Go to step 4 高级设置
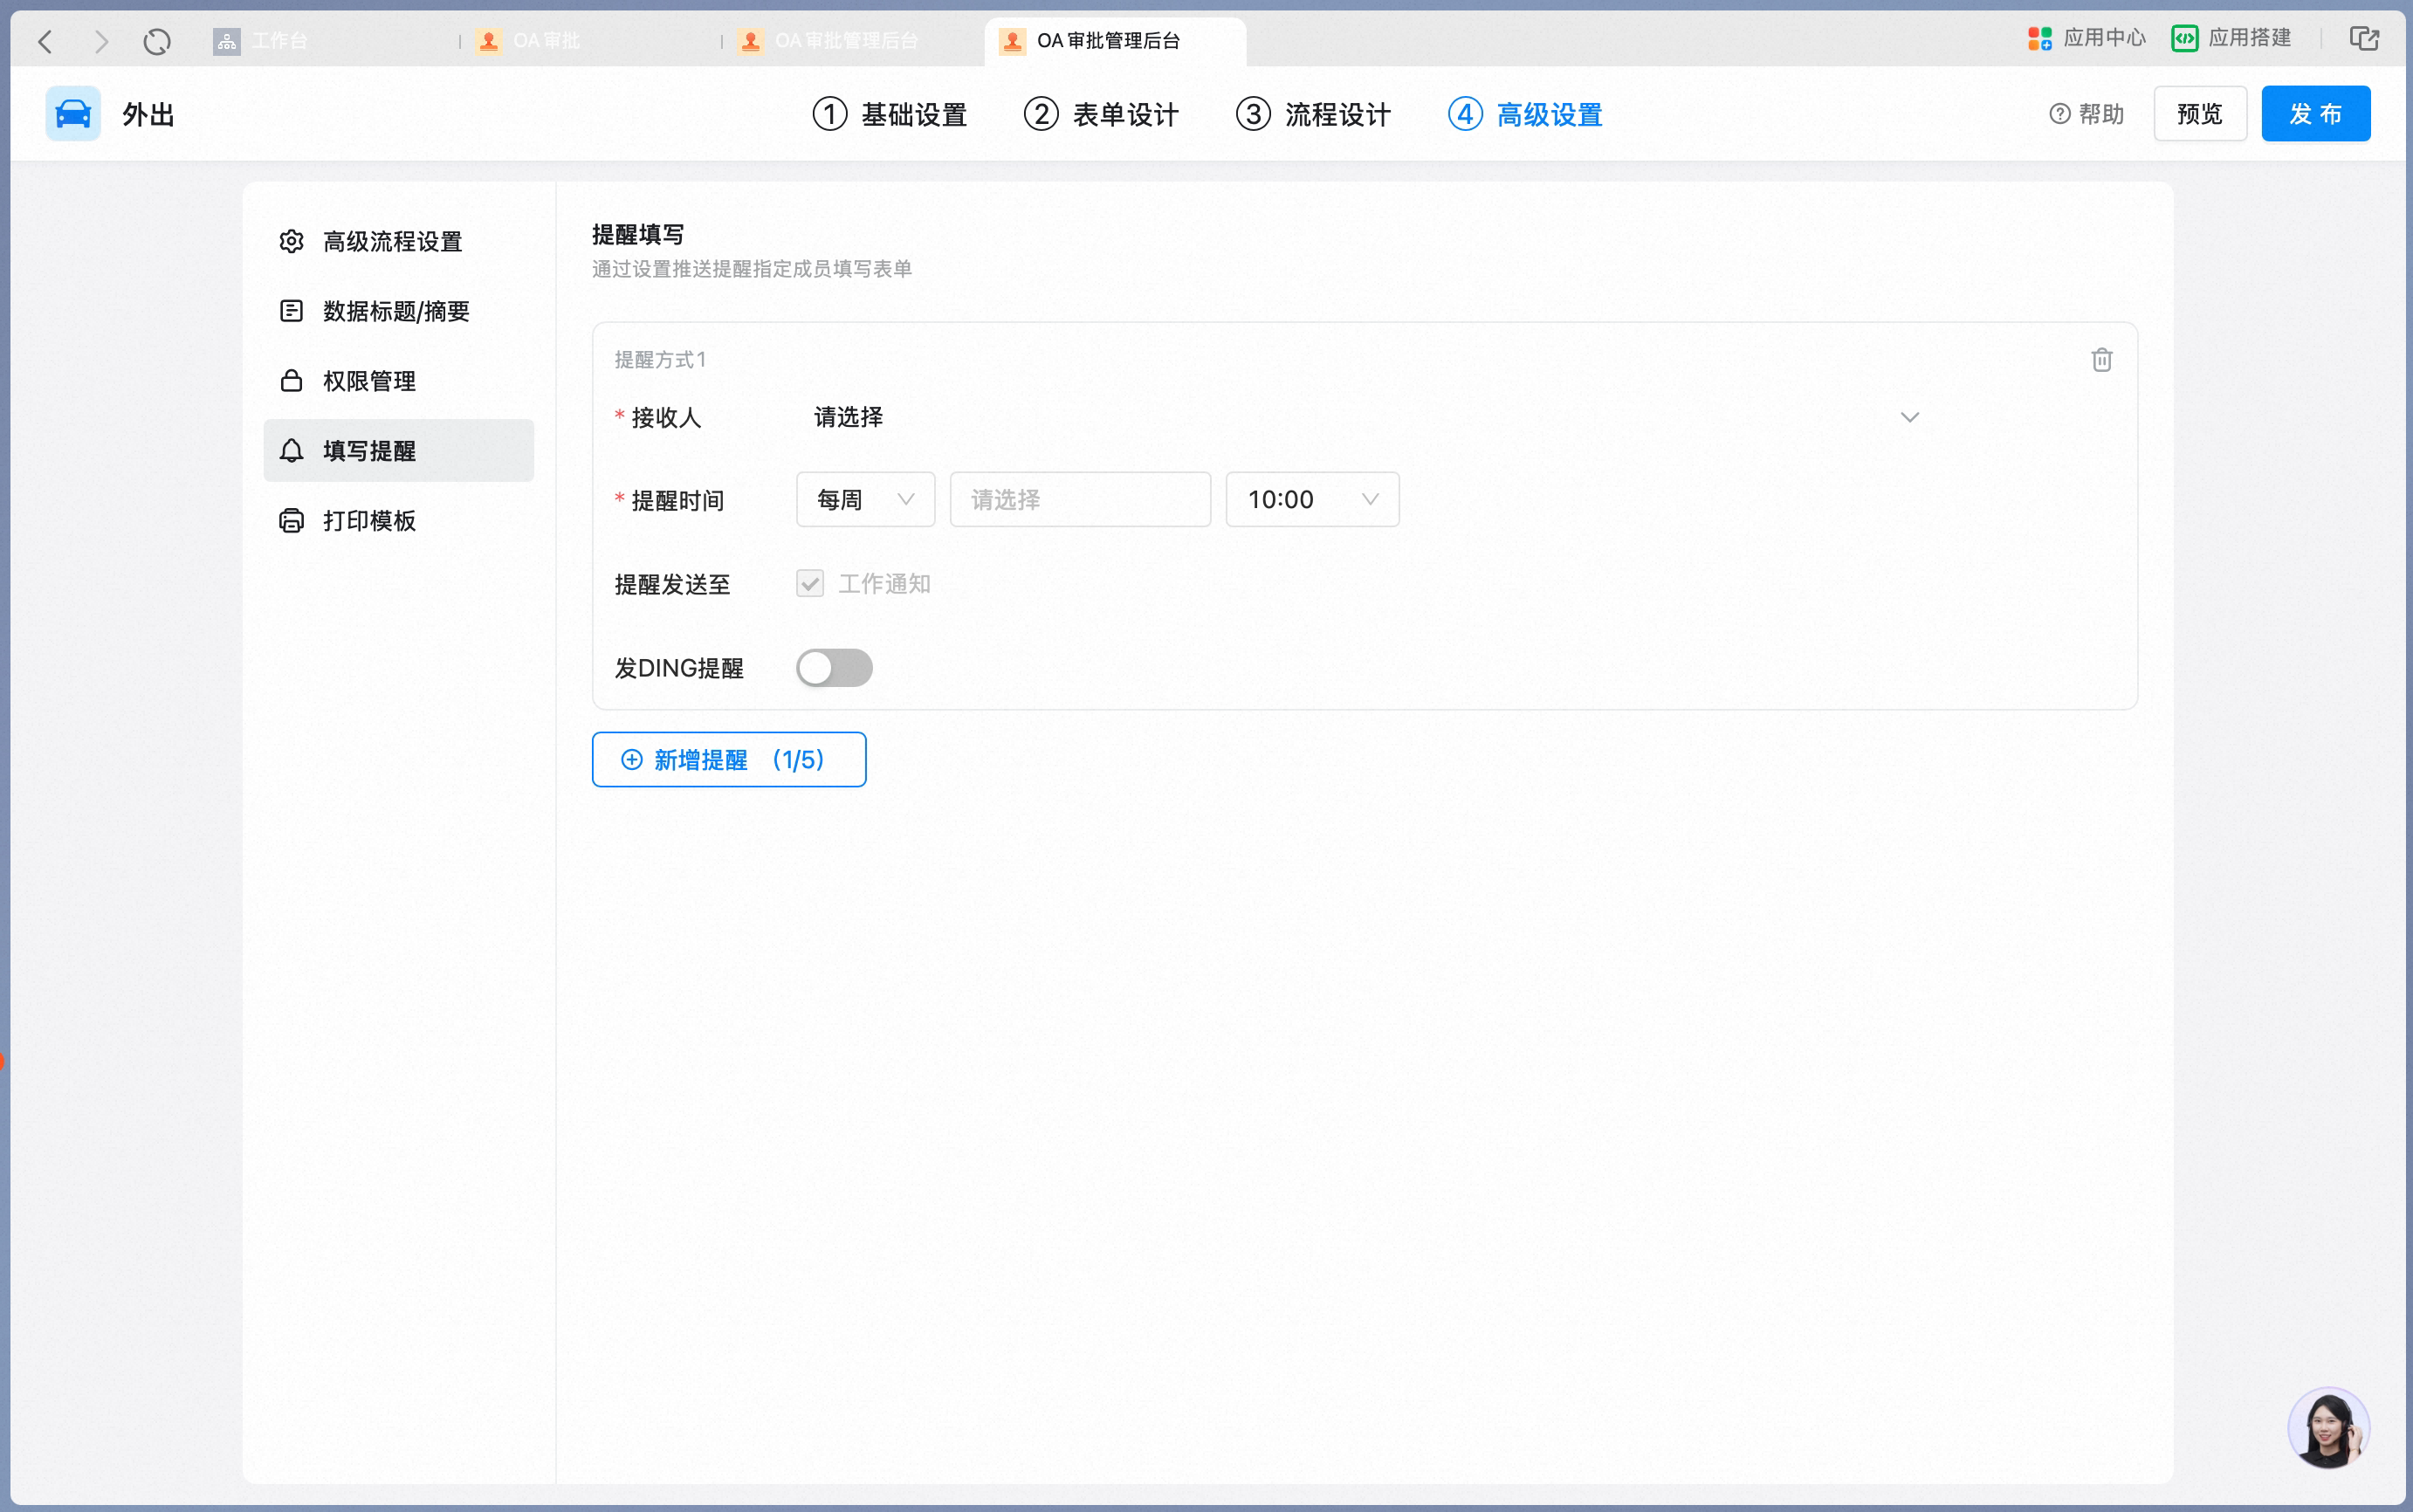The image size is (2413, 1512). point(1525,114)
